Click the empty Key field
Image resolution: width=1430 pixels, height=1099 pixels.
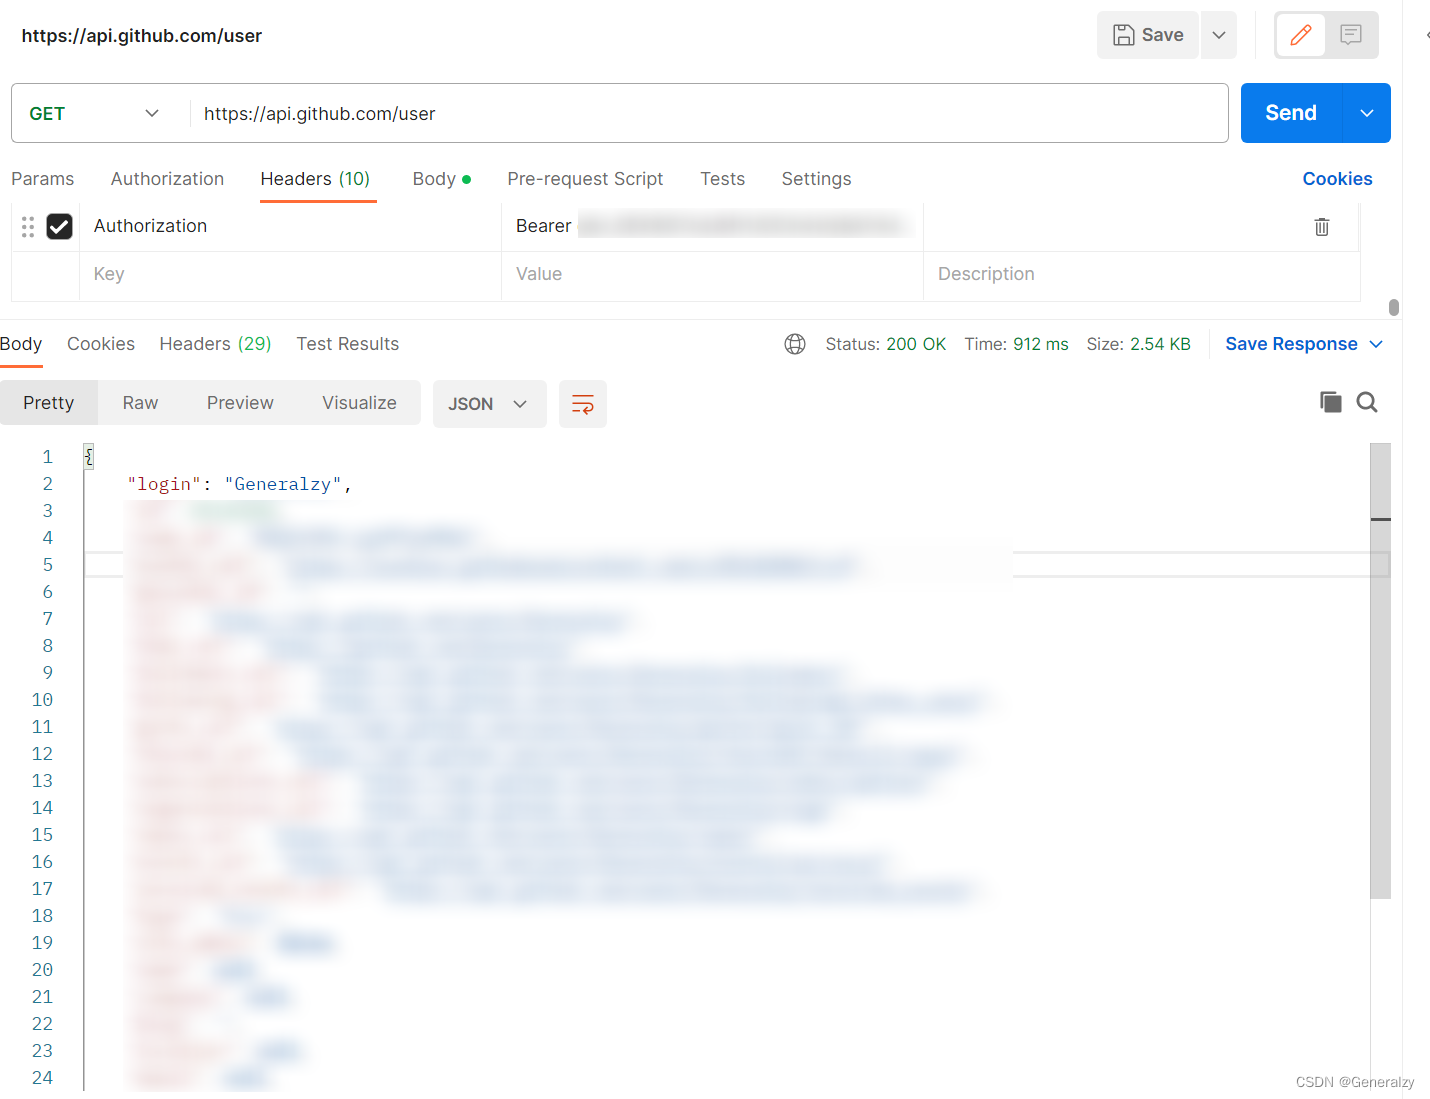click(290, 275)
